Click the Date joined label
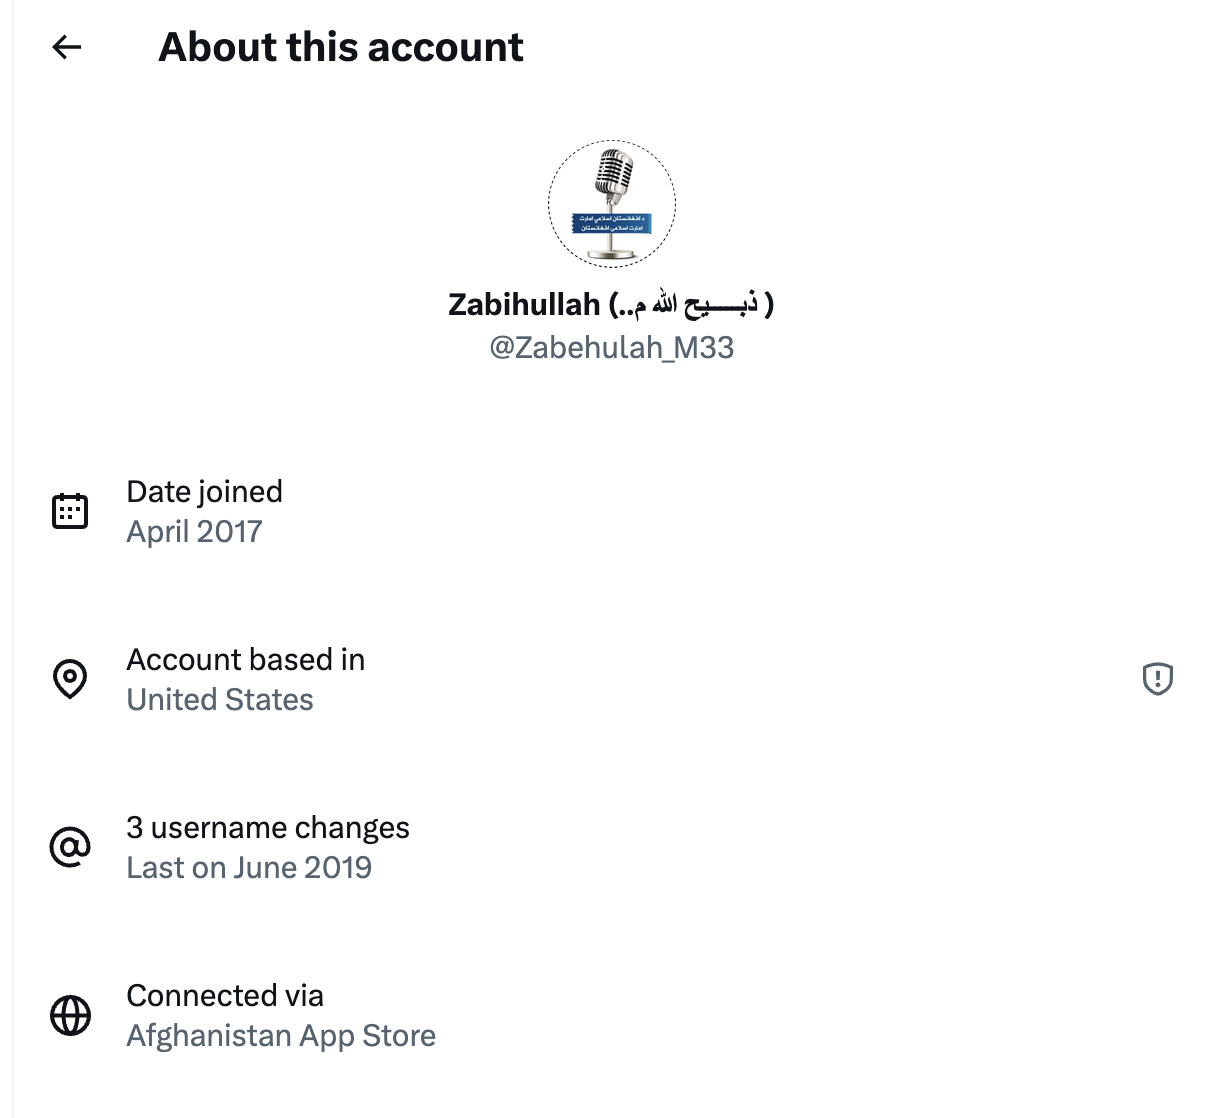This screenshot has height=1118, width=1208. coord(204,491)
